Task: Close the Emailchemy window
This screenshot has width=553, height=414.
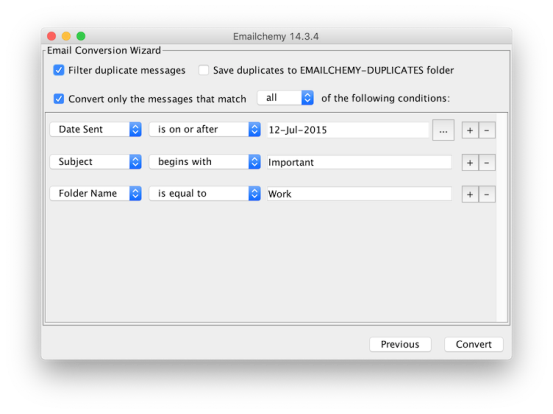Action: [x=51, y=36]
